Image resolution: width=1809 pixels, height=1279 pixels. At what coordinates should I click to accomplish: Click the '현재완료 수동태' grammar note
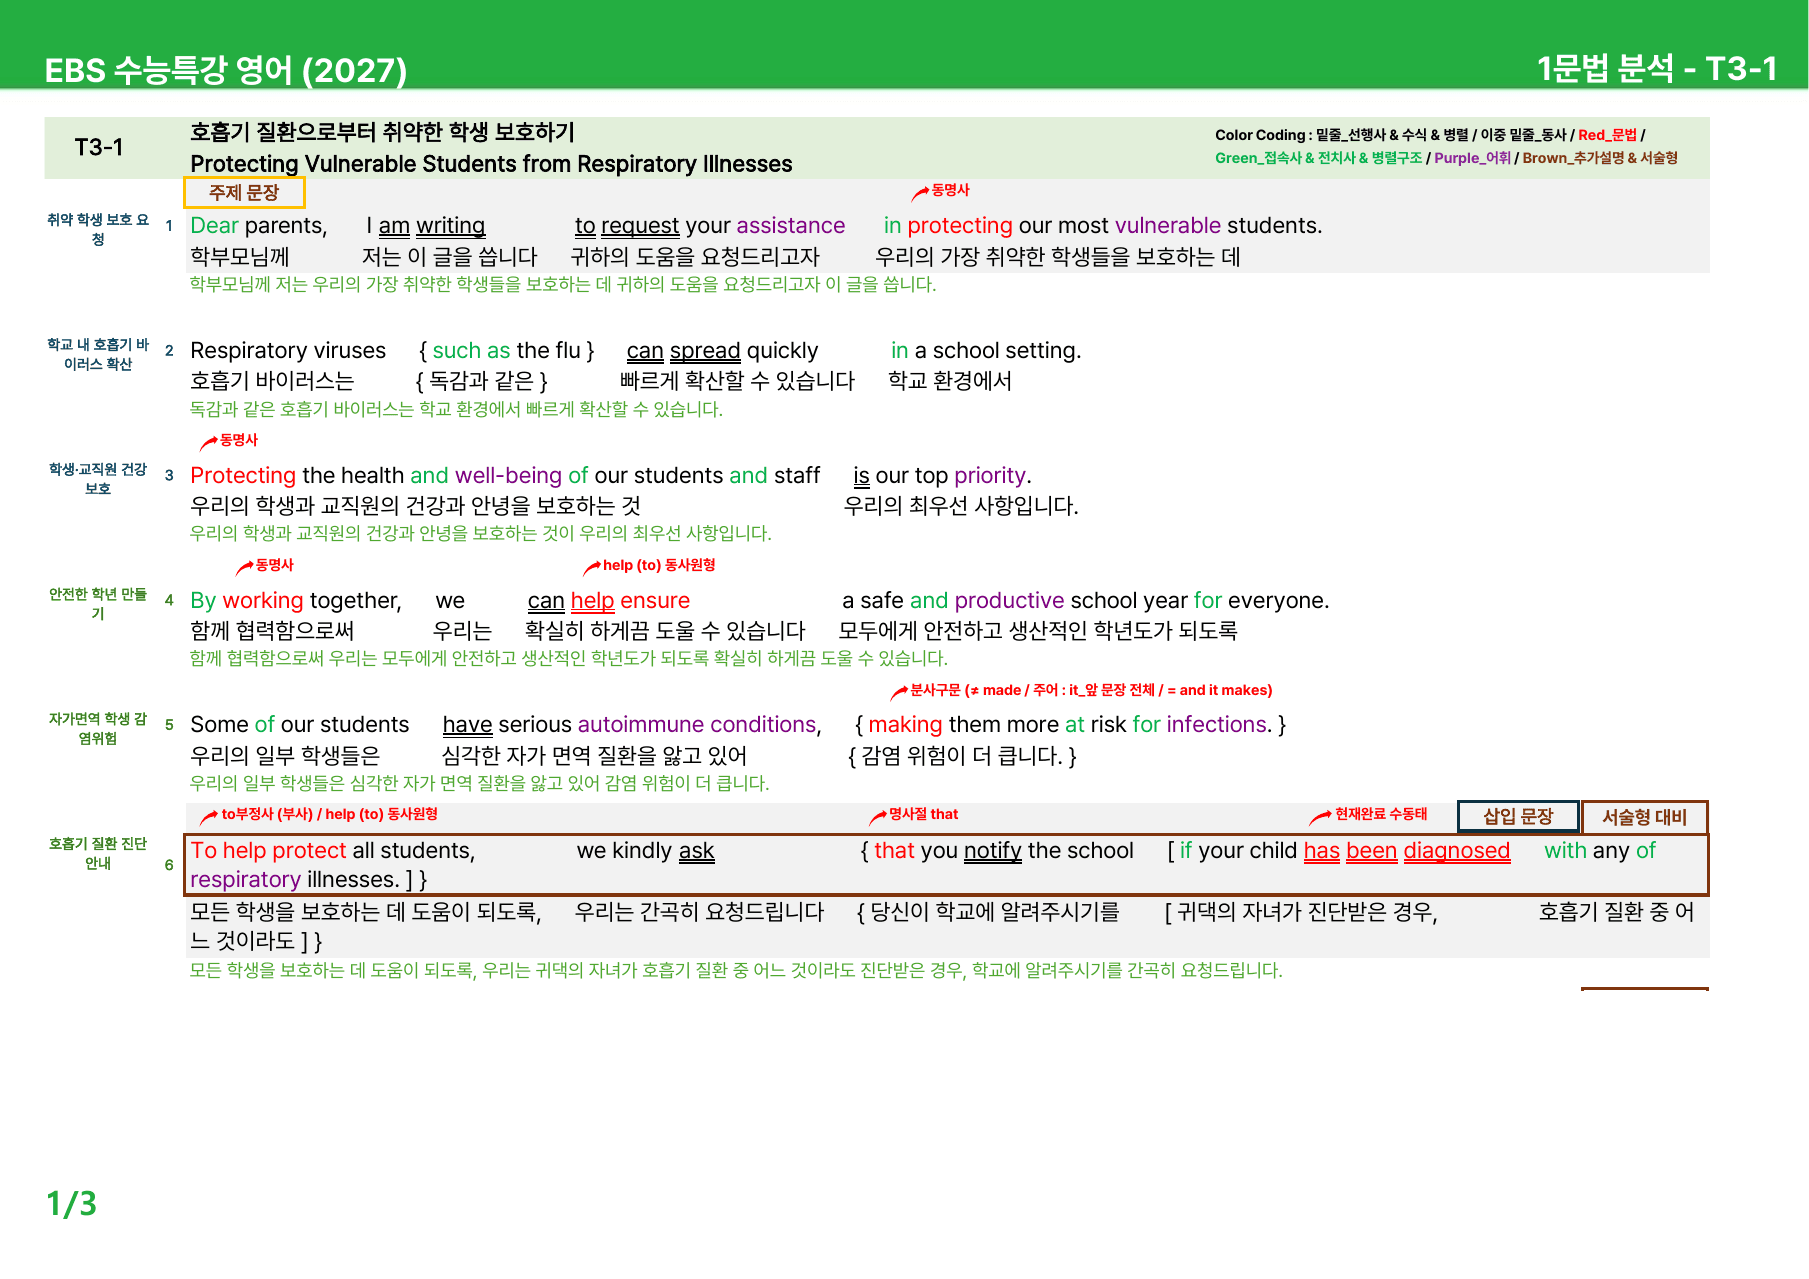click(1381, 814)
